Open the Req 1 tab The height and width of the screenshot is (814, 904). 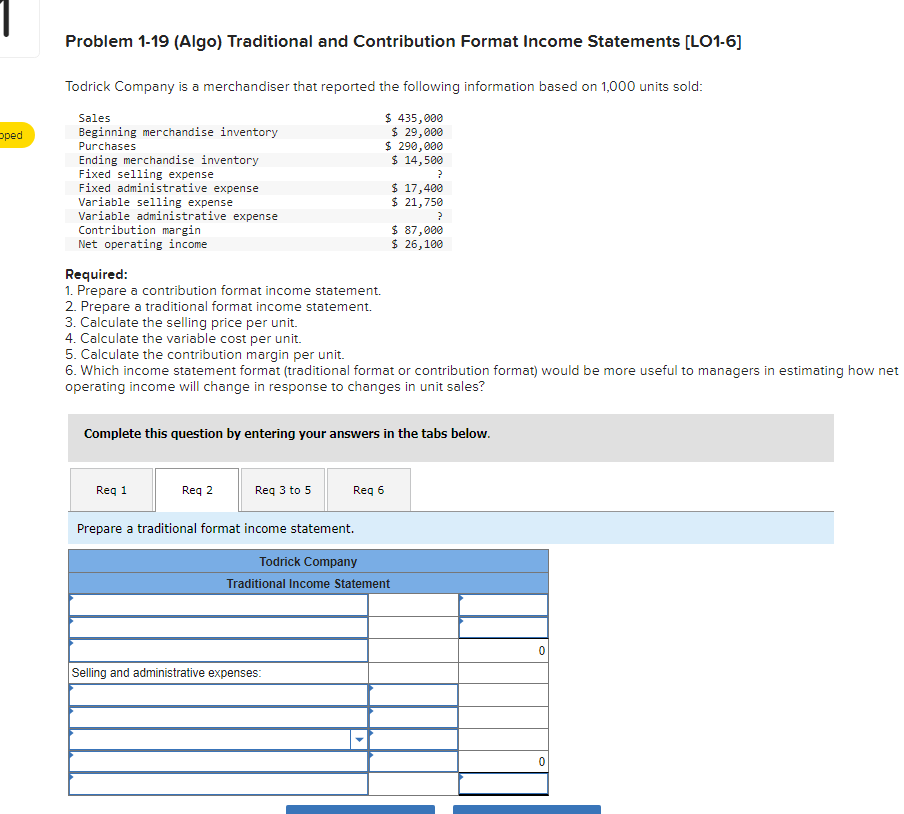(x=111, y=490)
